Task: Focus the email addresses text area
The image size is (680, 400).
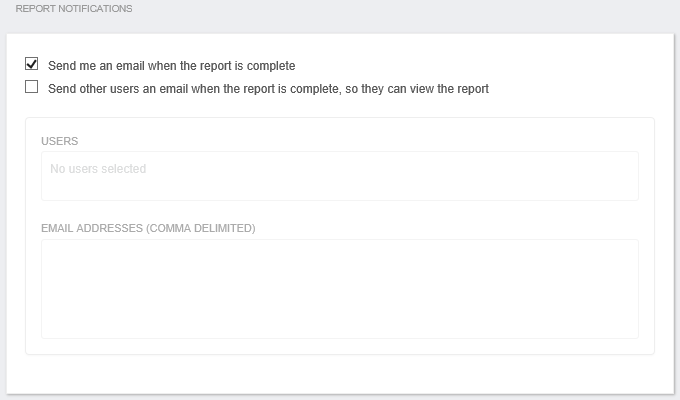Action: 340,289
